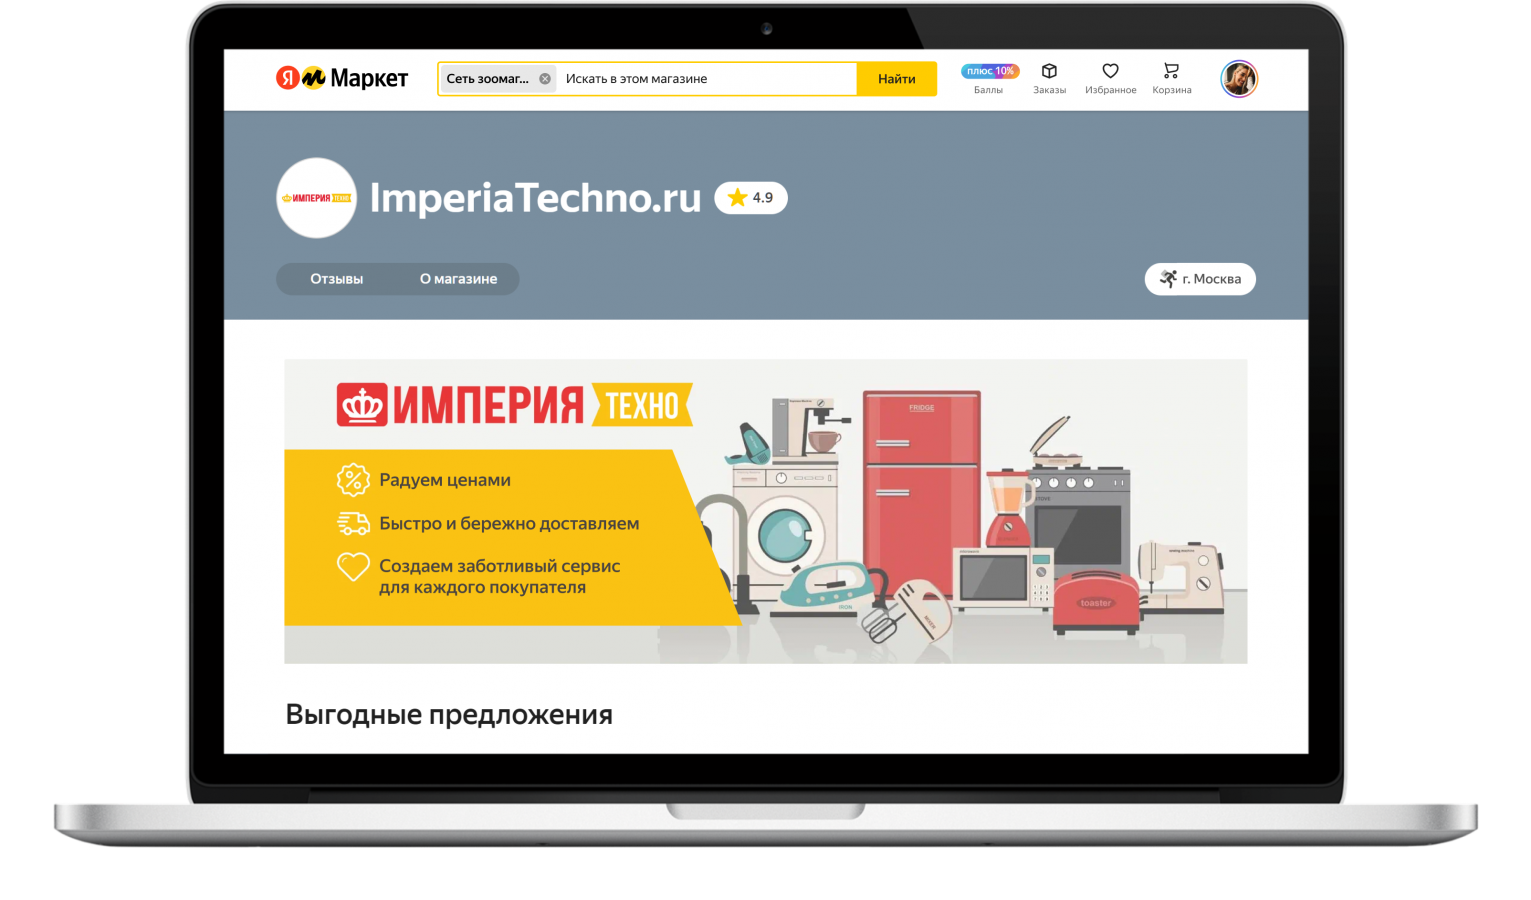The image size is (1531, 900).
Task: Click the Выгодные предложения heading
Action: [x=449, y=714]
